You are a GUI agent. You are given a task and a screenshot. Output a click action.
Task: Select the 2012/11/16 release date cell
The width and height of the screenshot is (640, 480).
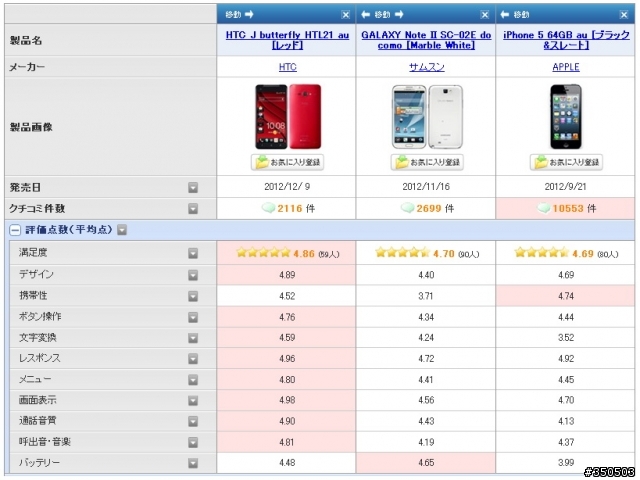click(x=426, y=187)
